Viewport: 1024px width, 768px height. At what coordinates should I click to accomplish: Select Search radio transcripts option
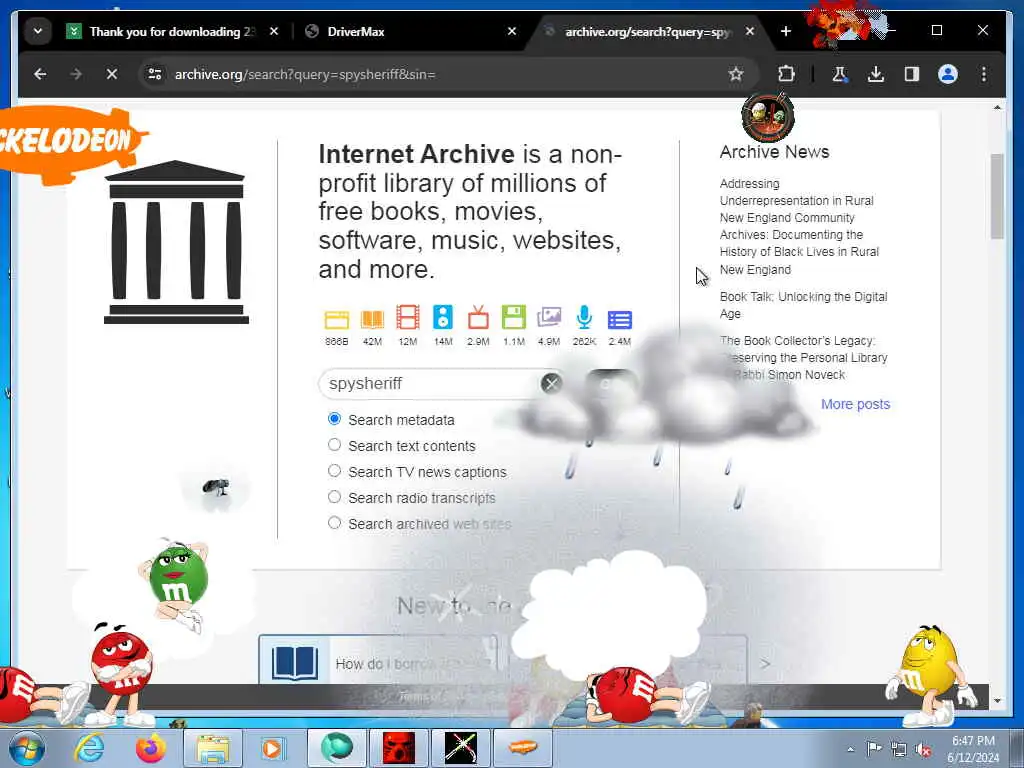[x=334, y=497]
